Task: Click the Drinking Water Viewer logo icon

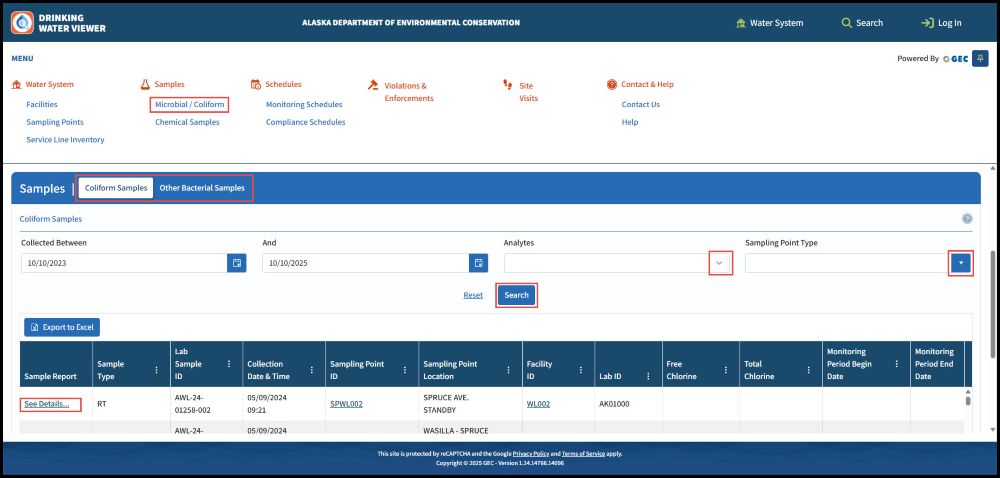Action: 22,22
